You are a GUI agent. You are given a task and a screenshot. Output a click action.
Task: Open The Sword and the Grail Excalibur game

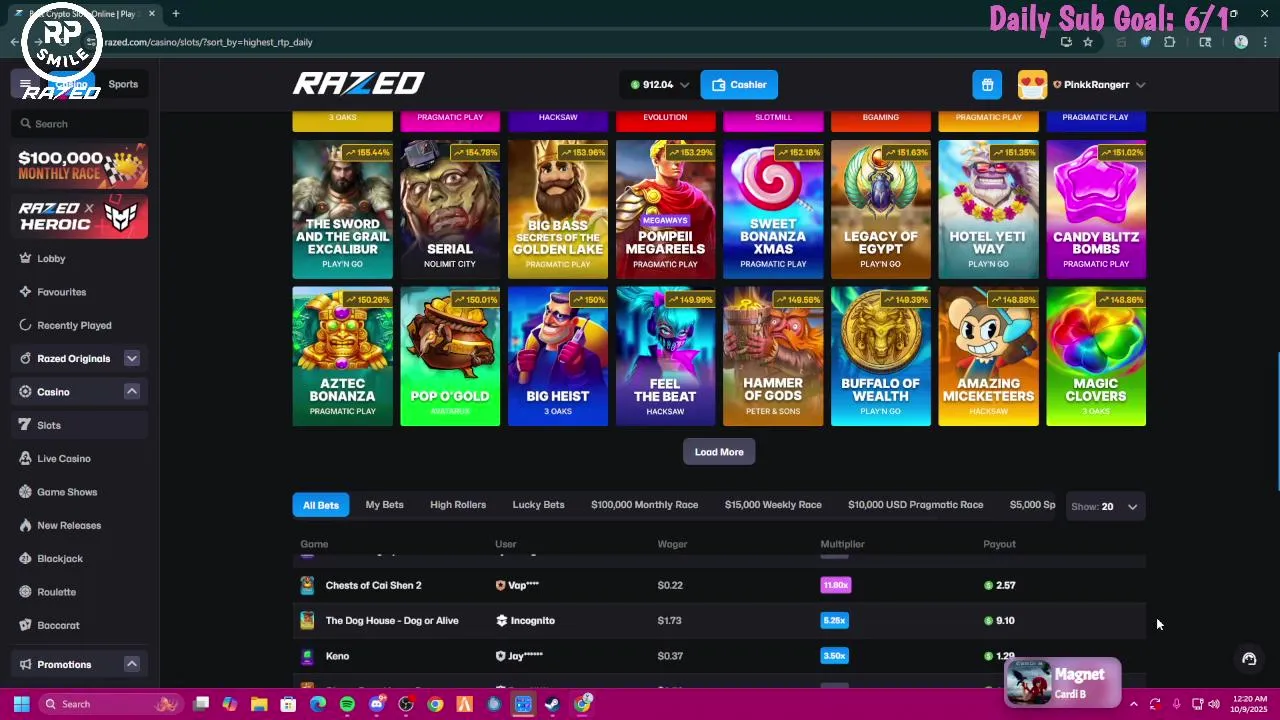coord(342,210)
